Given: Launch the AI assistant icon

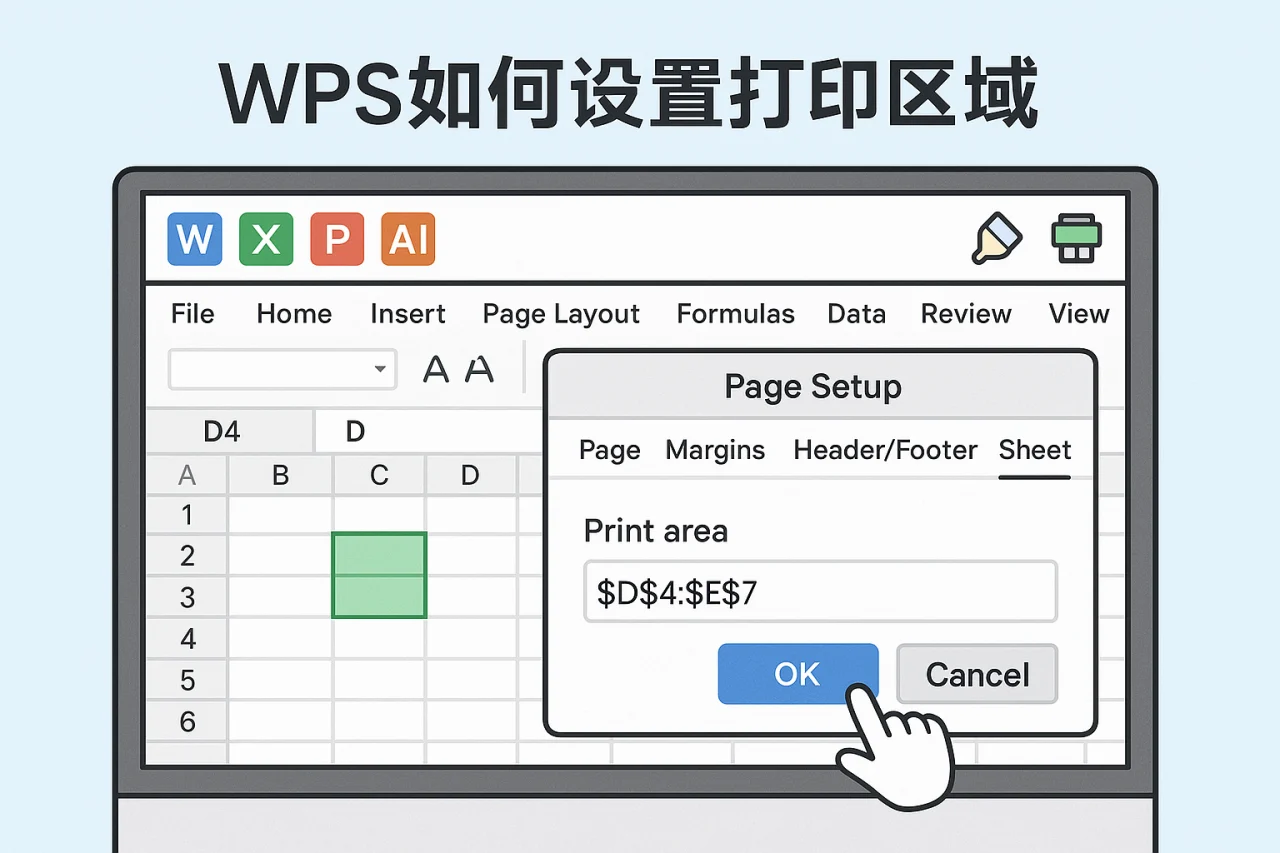Looking at the screenshot, I should pos(407,238).
